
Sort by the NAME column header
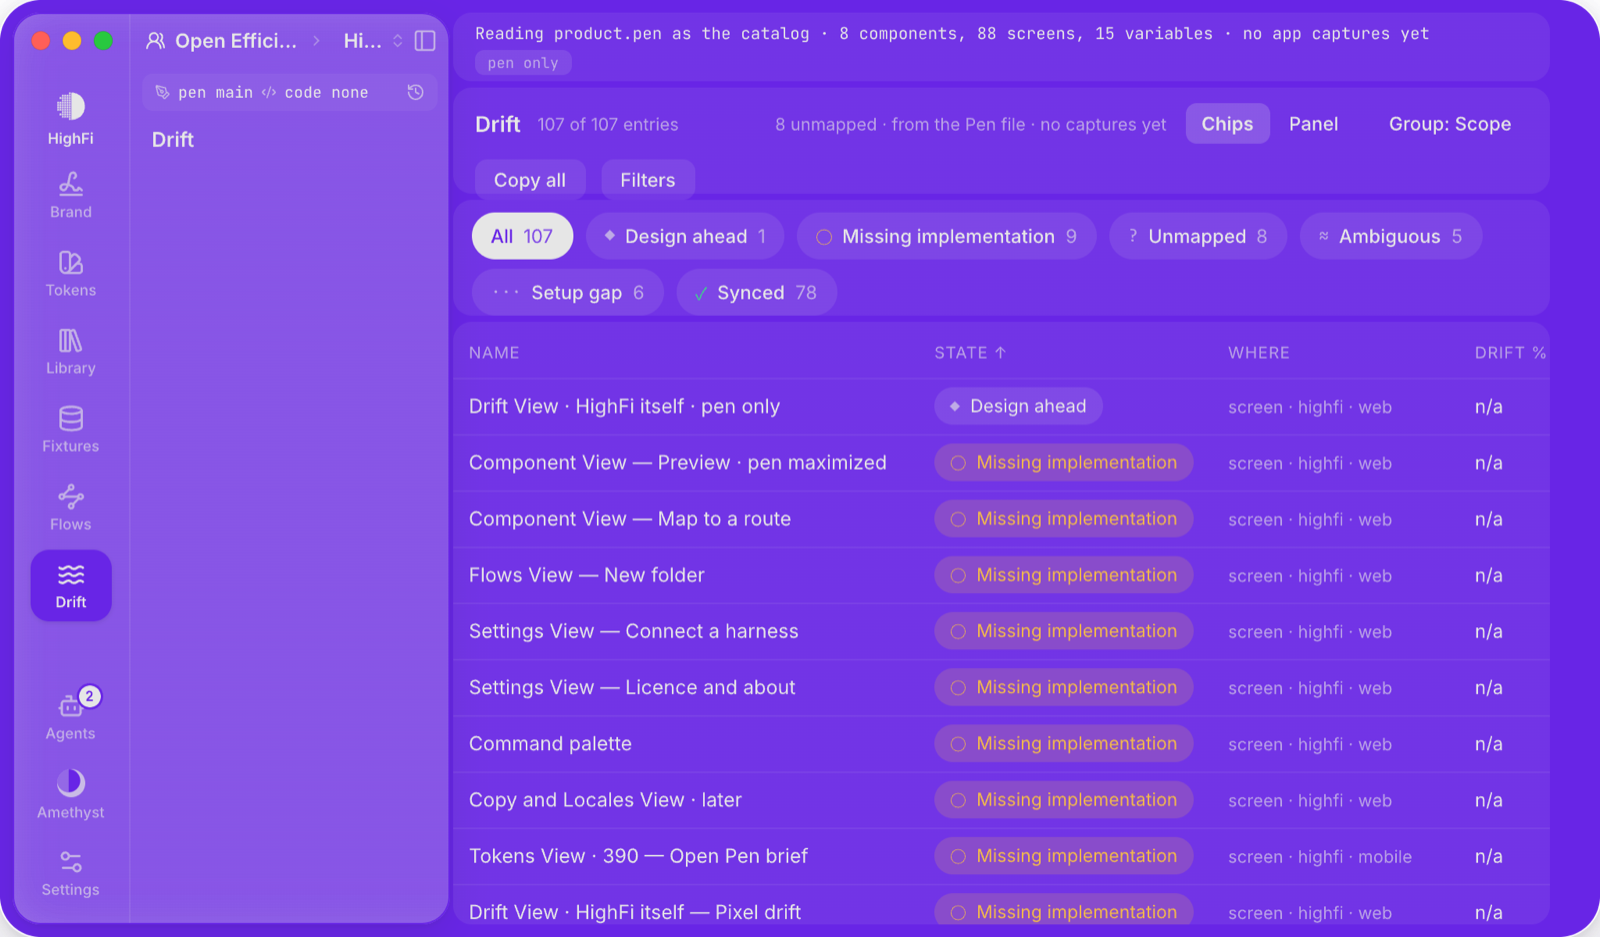(494, 352)
